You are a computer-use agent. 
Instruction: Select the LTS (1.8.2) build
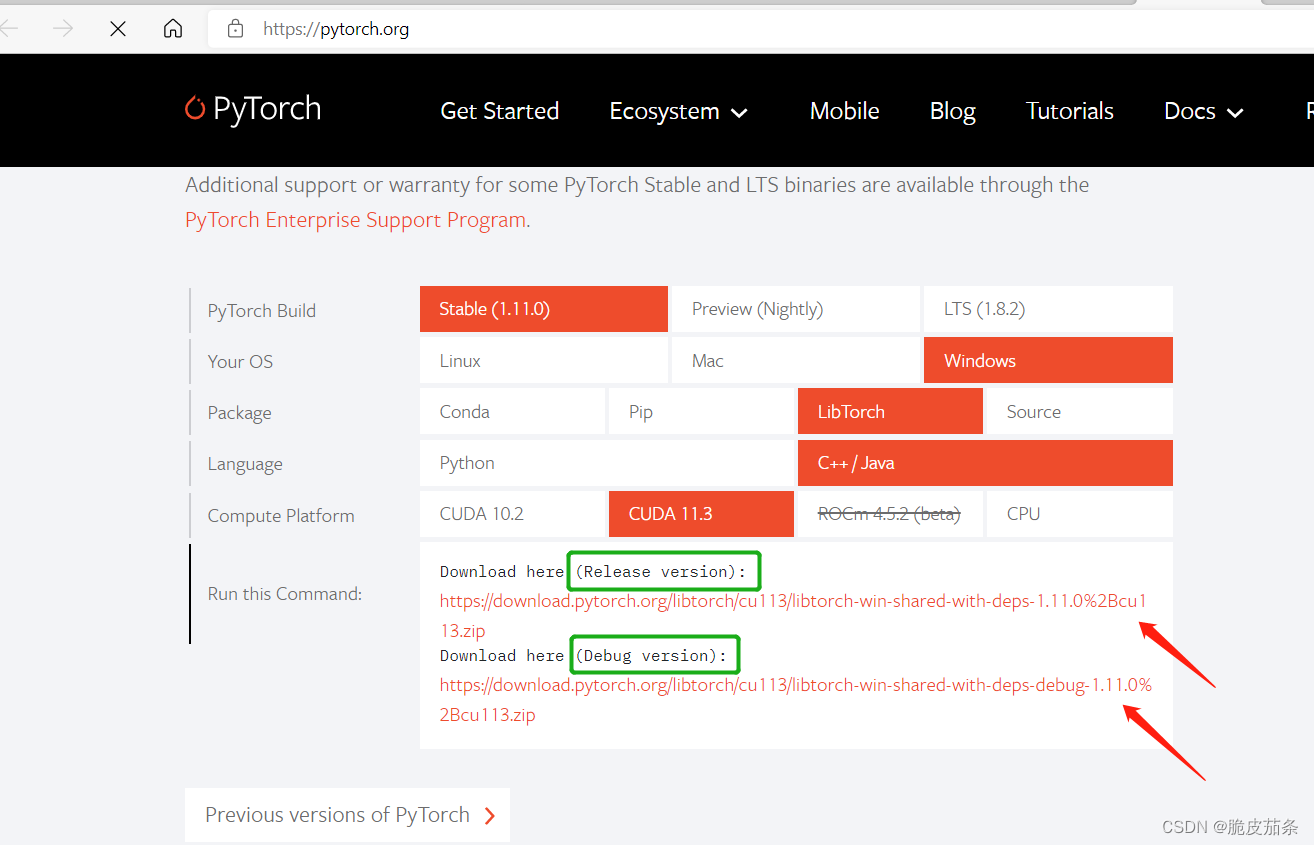[x=1048, y=309]
